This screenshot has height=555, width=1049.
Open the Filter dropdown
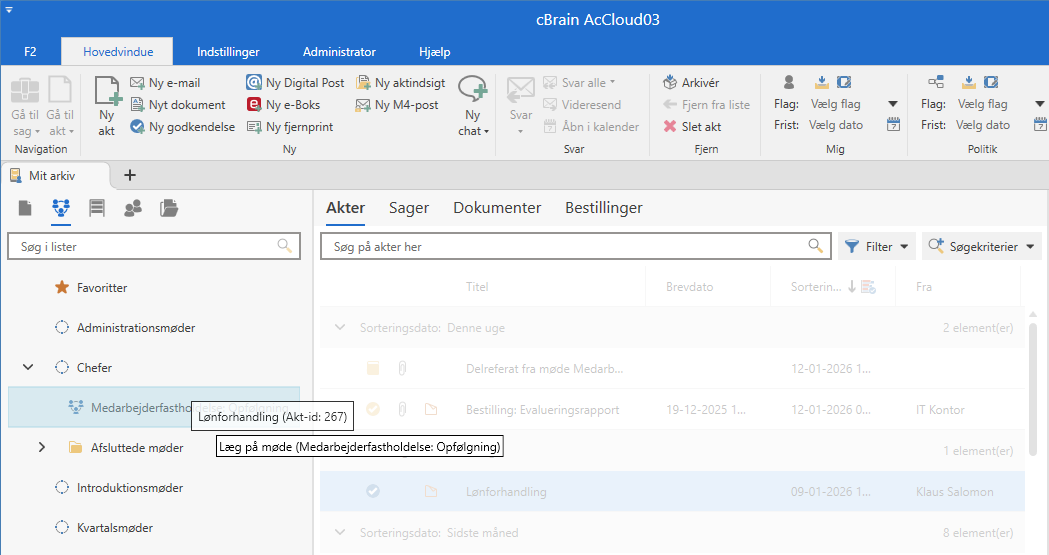[x=876, y=247]
